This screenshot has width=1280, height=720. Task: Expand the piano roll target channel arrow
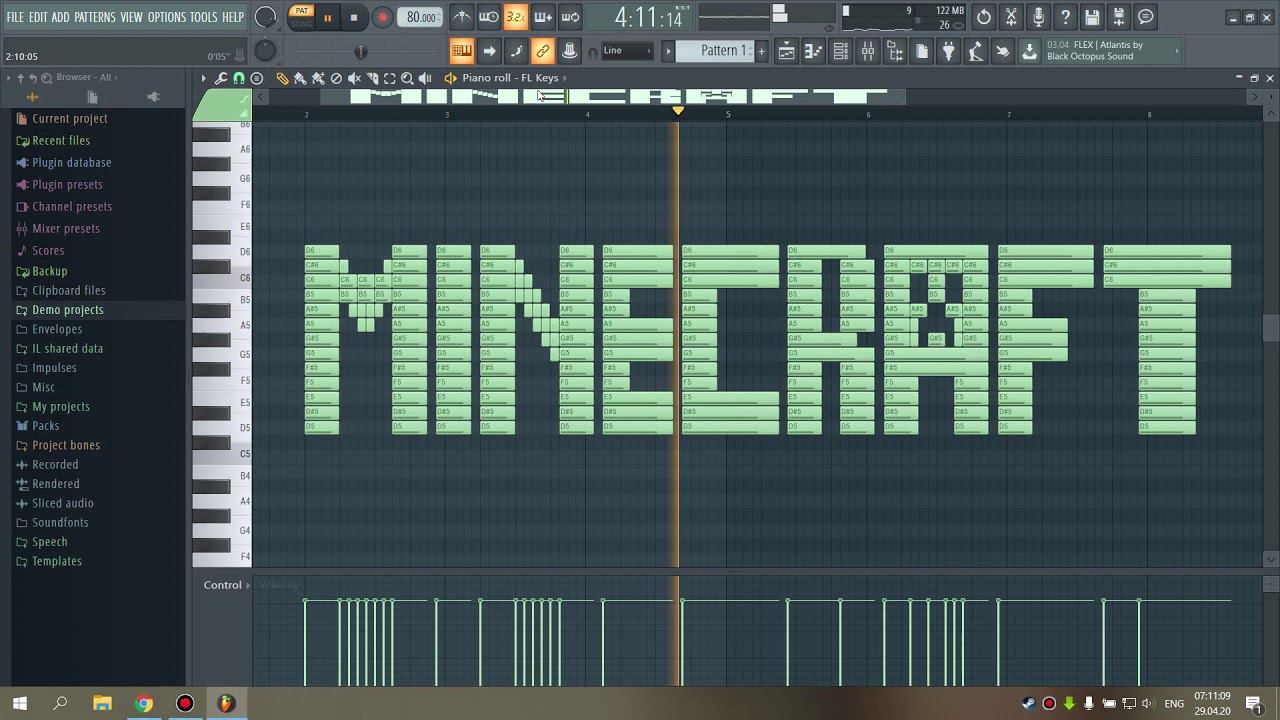(565, 78)
